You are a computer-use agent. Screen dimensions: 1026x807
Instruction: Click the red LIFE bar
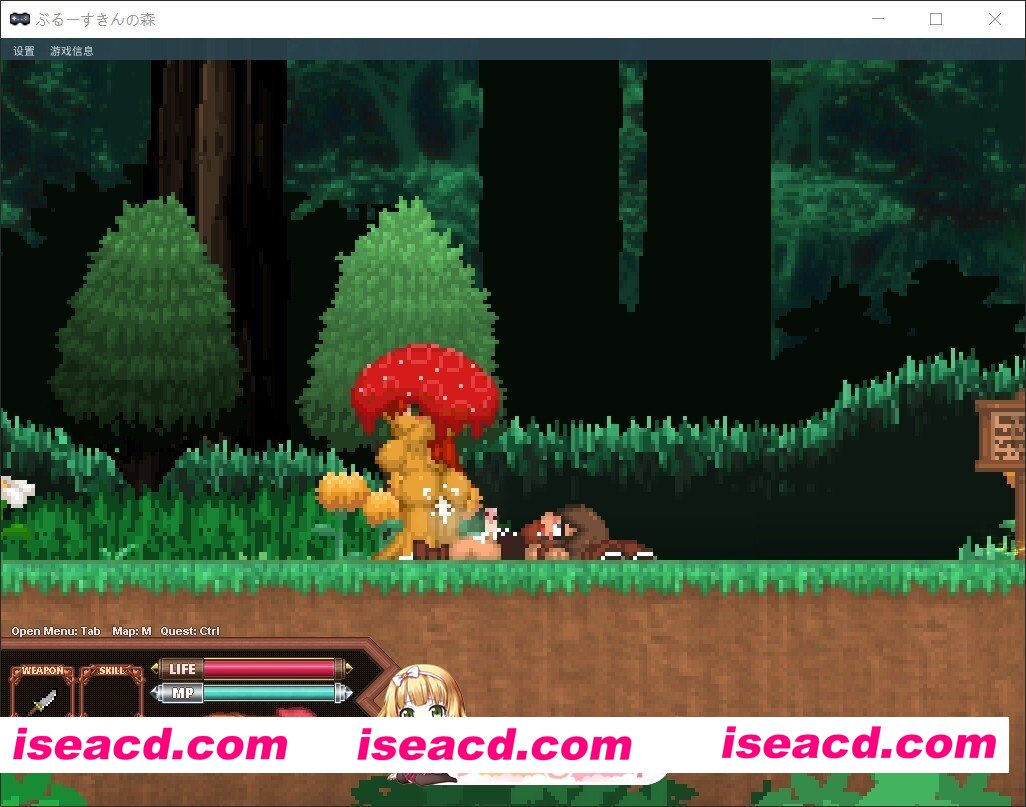pos(270,669)
